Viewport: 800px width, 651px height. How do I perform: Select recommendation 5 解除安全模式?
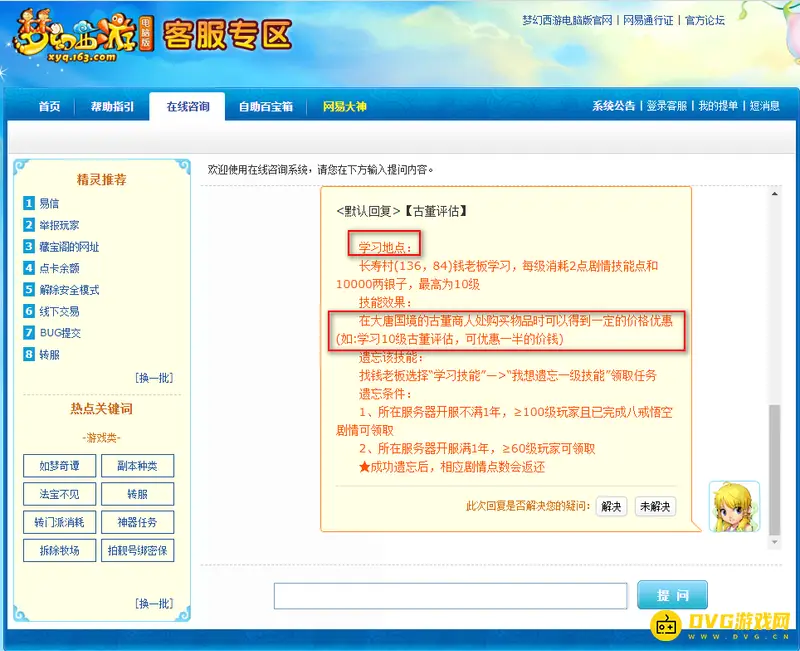[69, 290]
